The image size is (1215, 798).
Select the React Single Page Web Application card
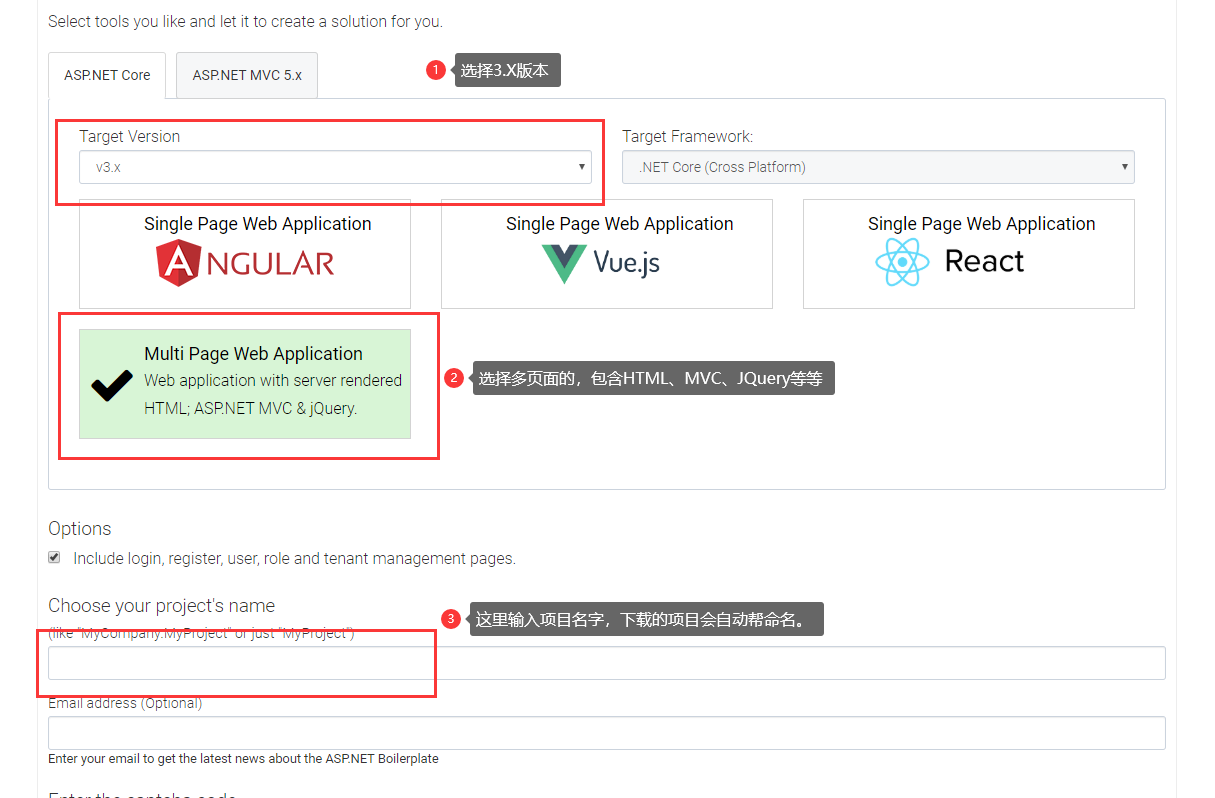tap(969, 254)
